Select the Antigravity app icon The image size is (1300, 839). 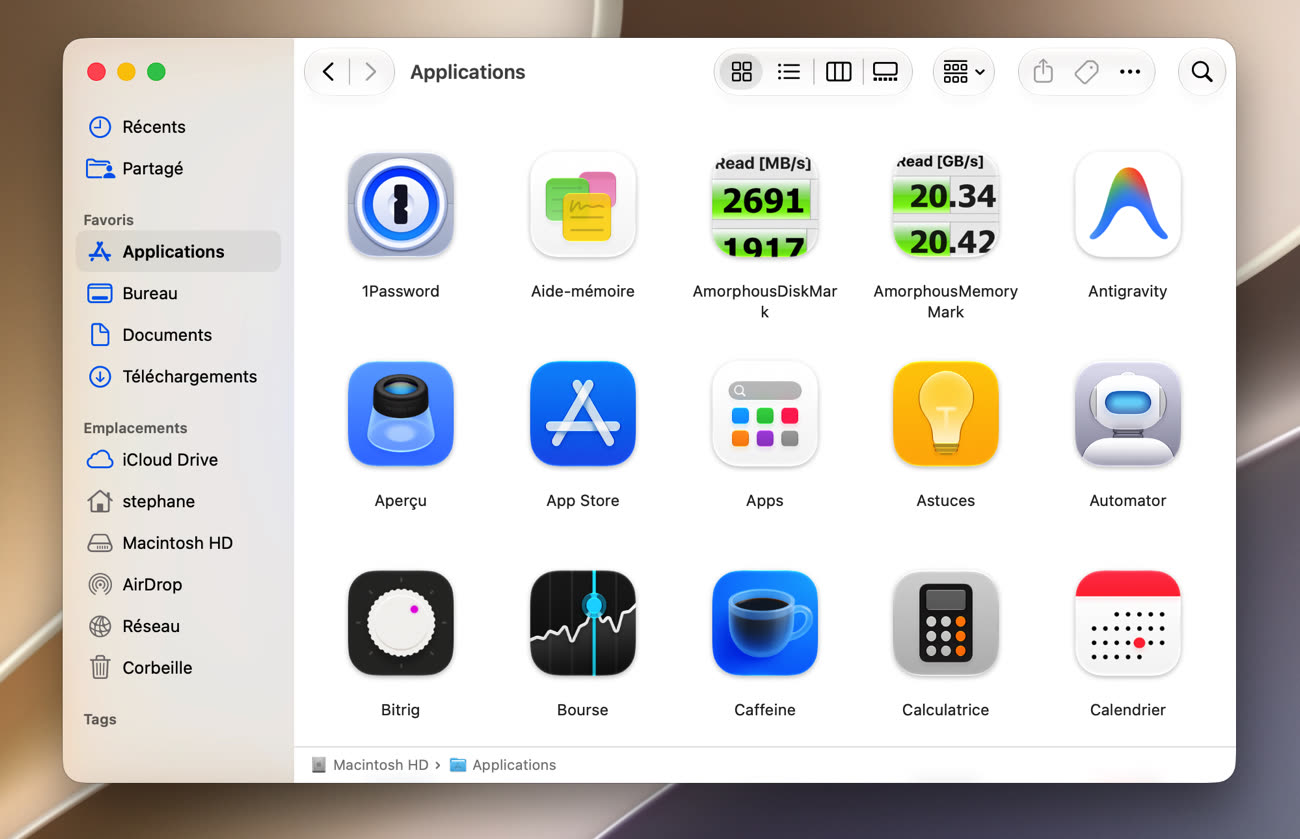[1127, 205]
